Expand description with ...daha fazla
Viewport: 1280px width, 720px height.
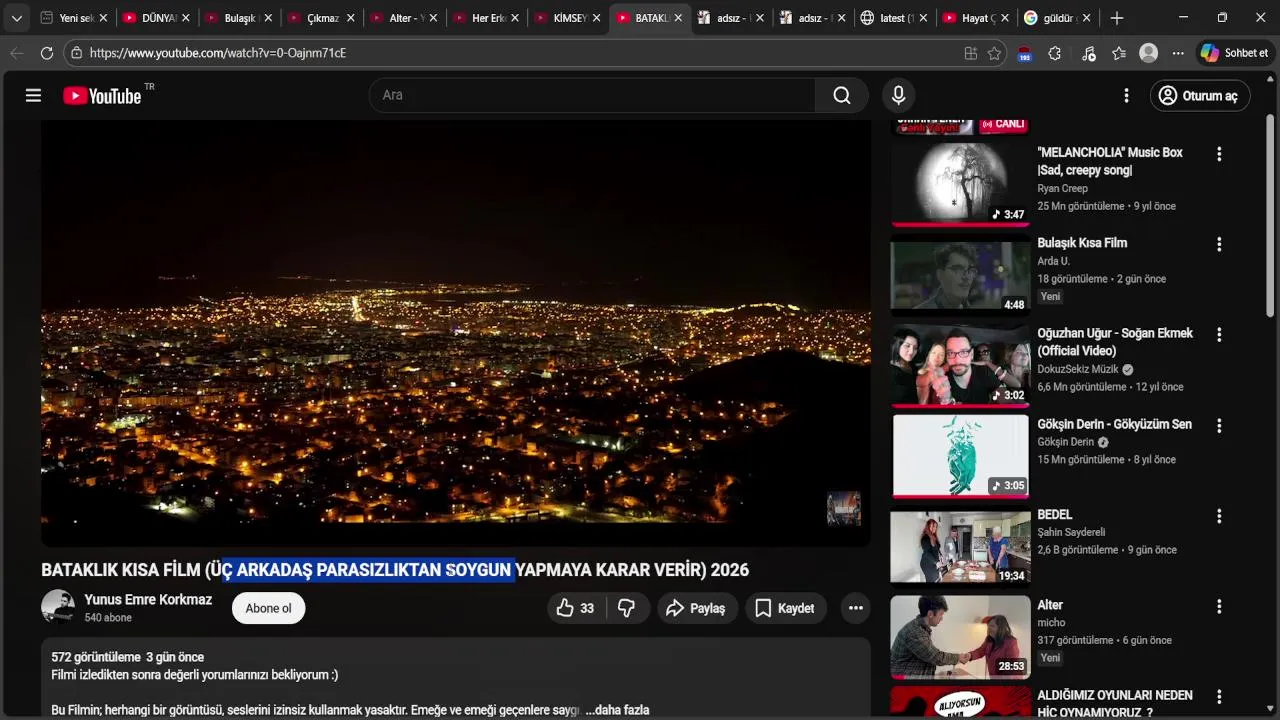[x=618, y=710]
